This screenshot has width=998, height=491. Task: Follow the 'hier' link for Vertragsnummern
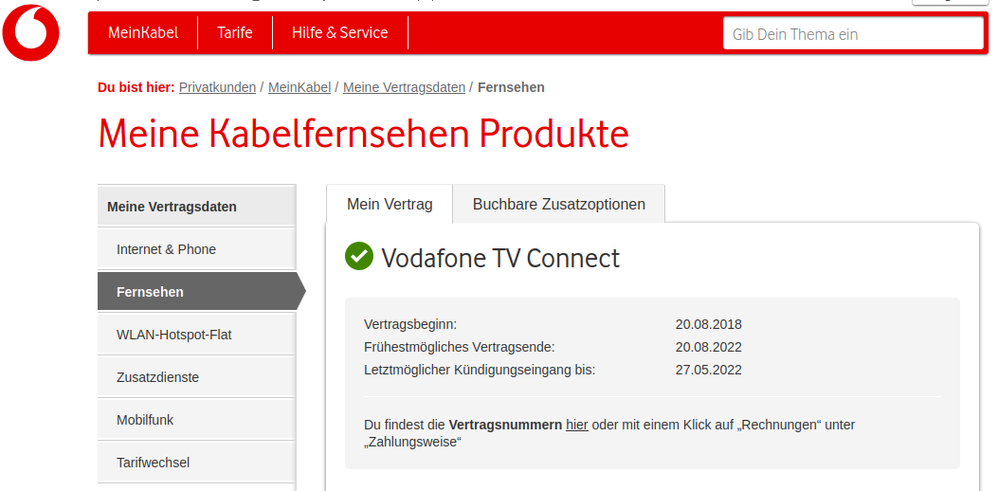pos(577,425)
